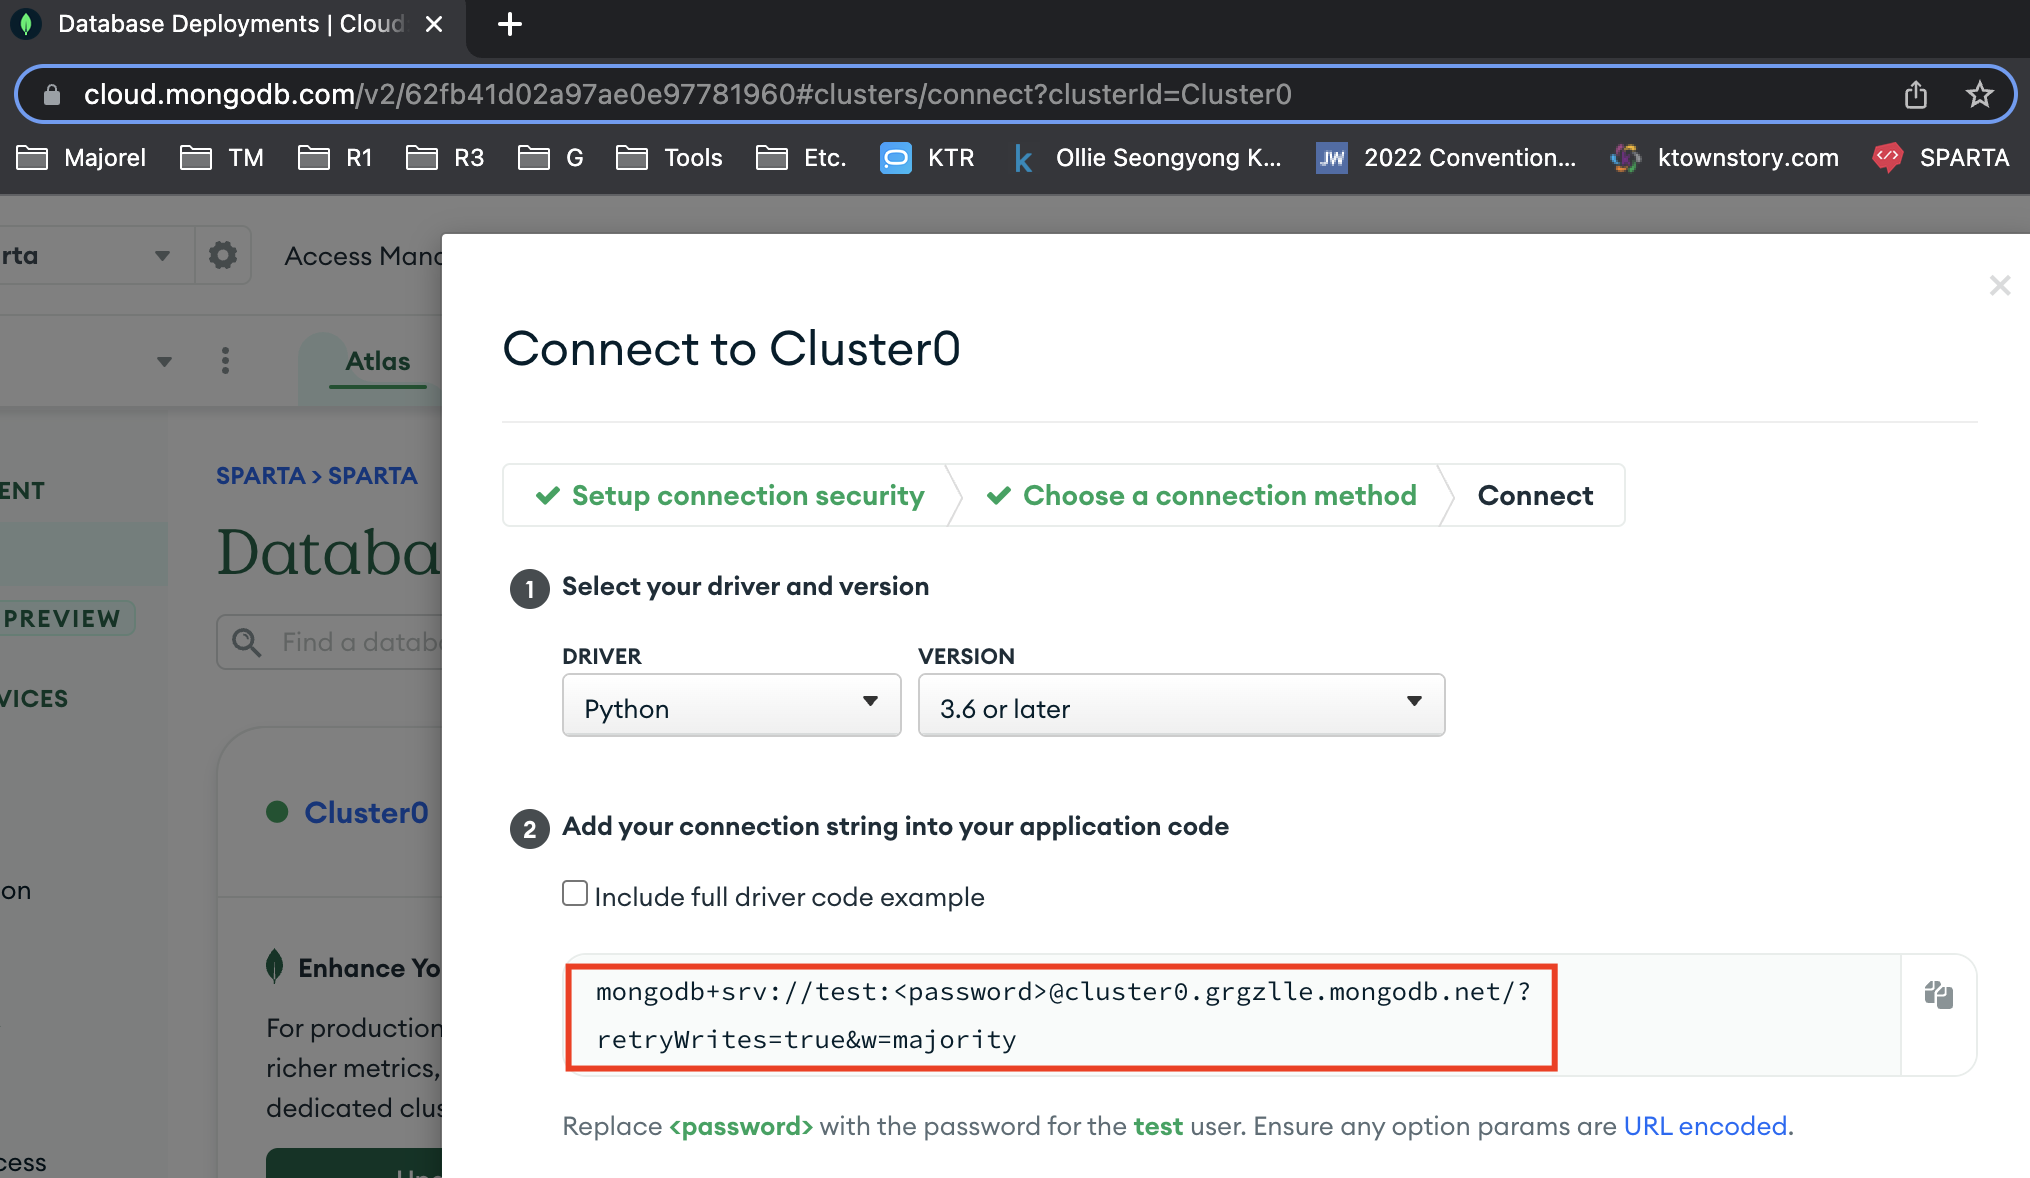Open Access Manager menu
The width and height of the screenshot is (2030, 1178).
(x=362, y=256)
